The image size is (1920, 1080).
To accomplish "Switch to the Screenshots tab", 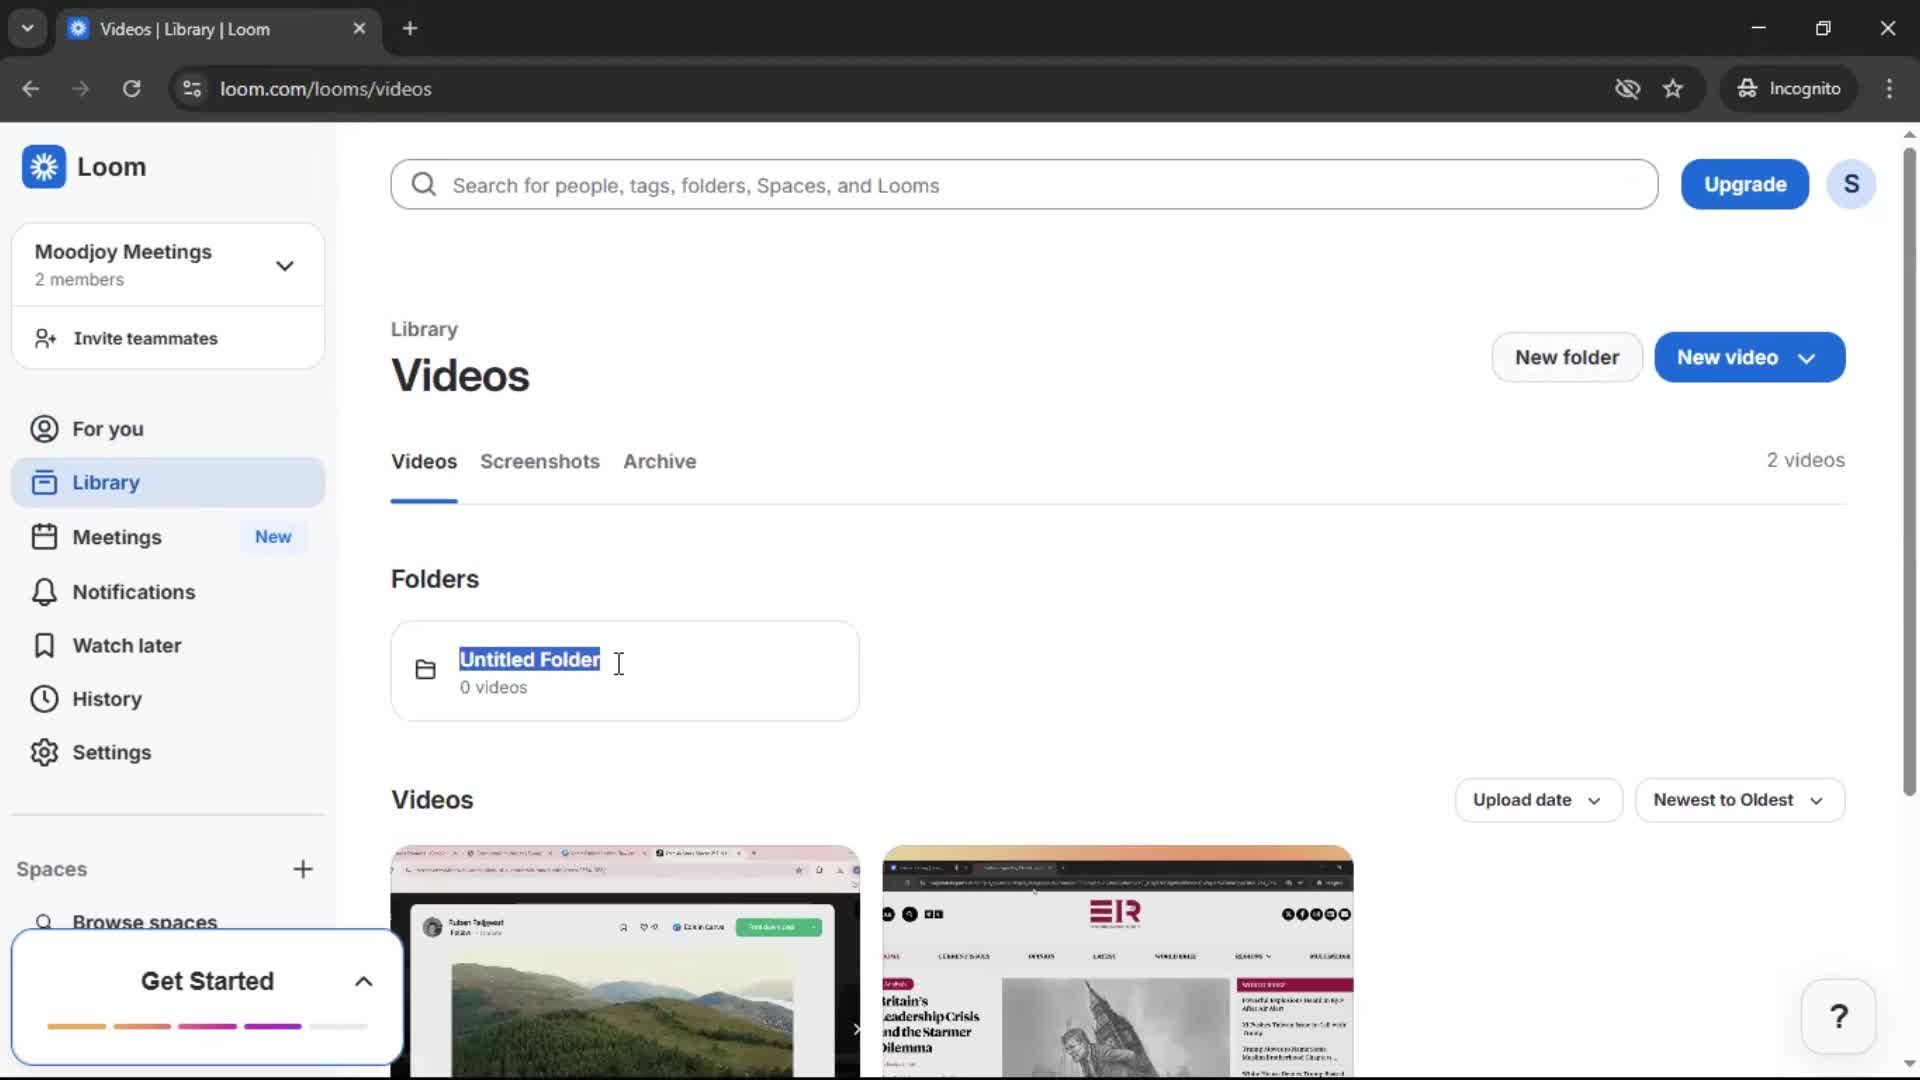I will [x=540, y=461].
